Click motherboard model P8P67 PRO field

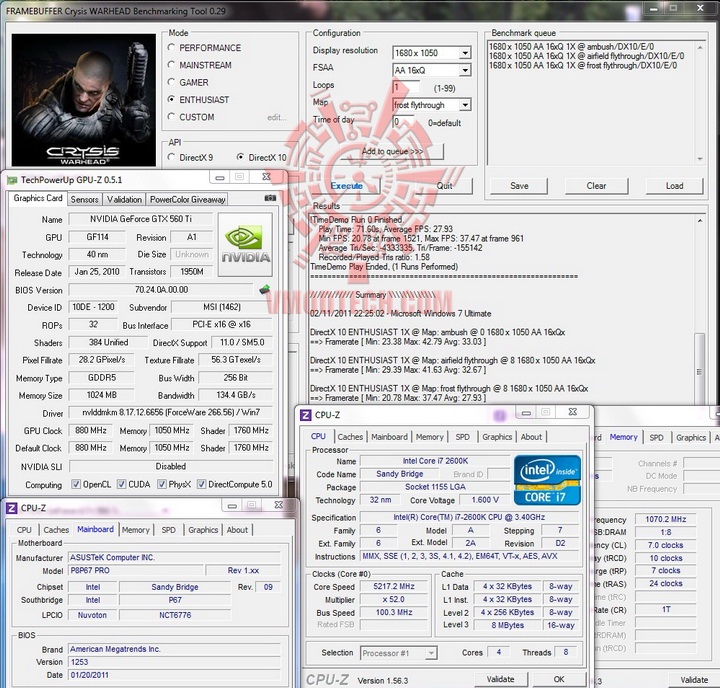coord(135,570)
